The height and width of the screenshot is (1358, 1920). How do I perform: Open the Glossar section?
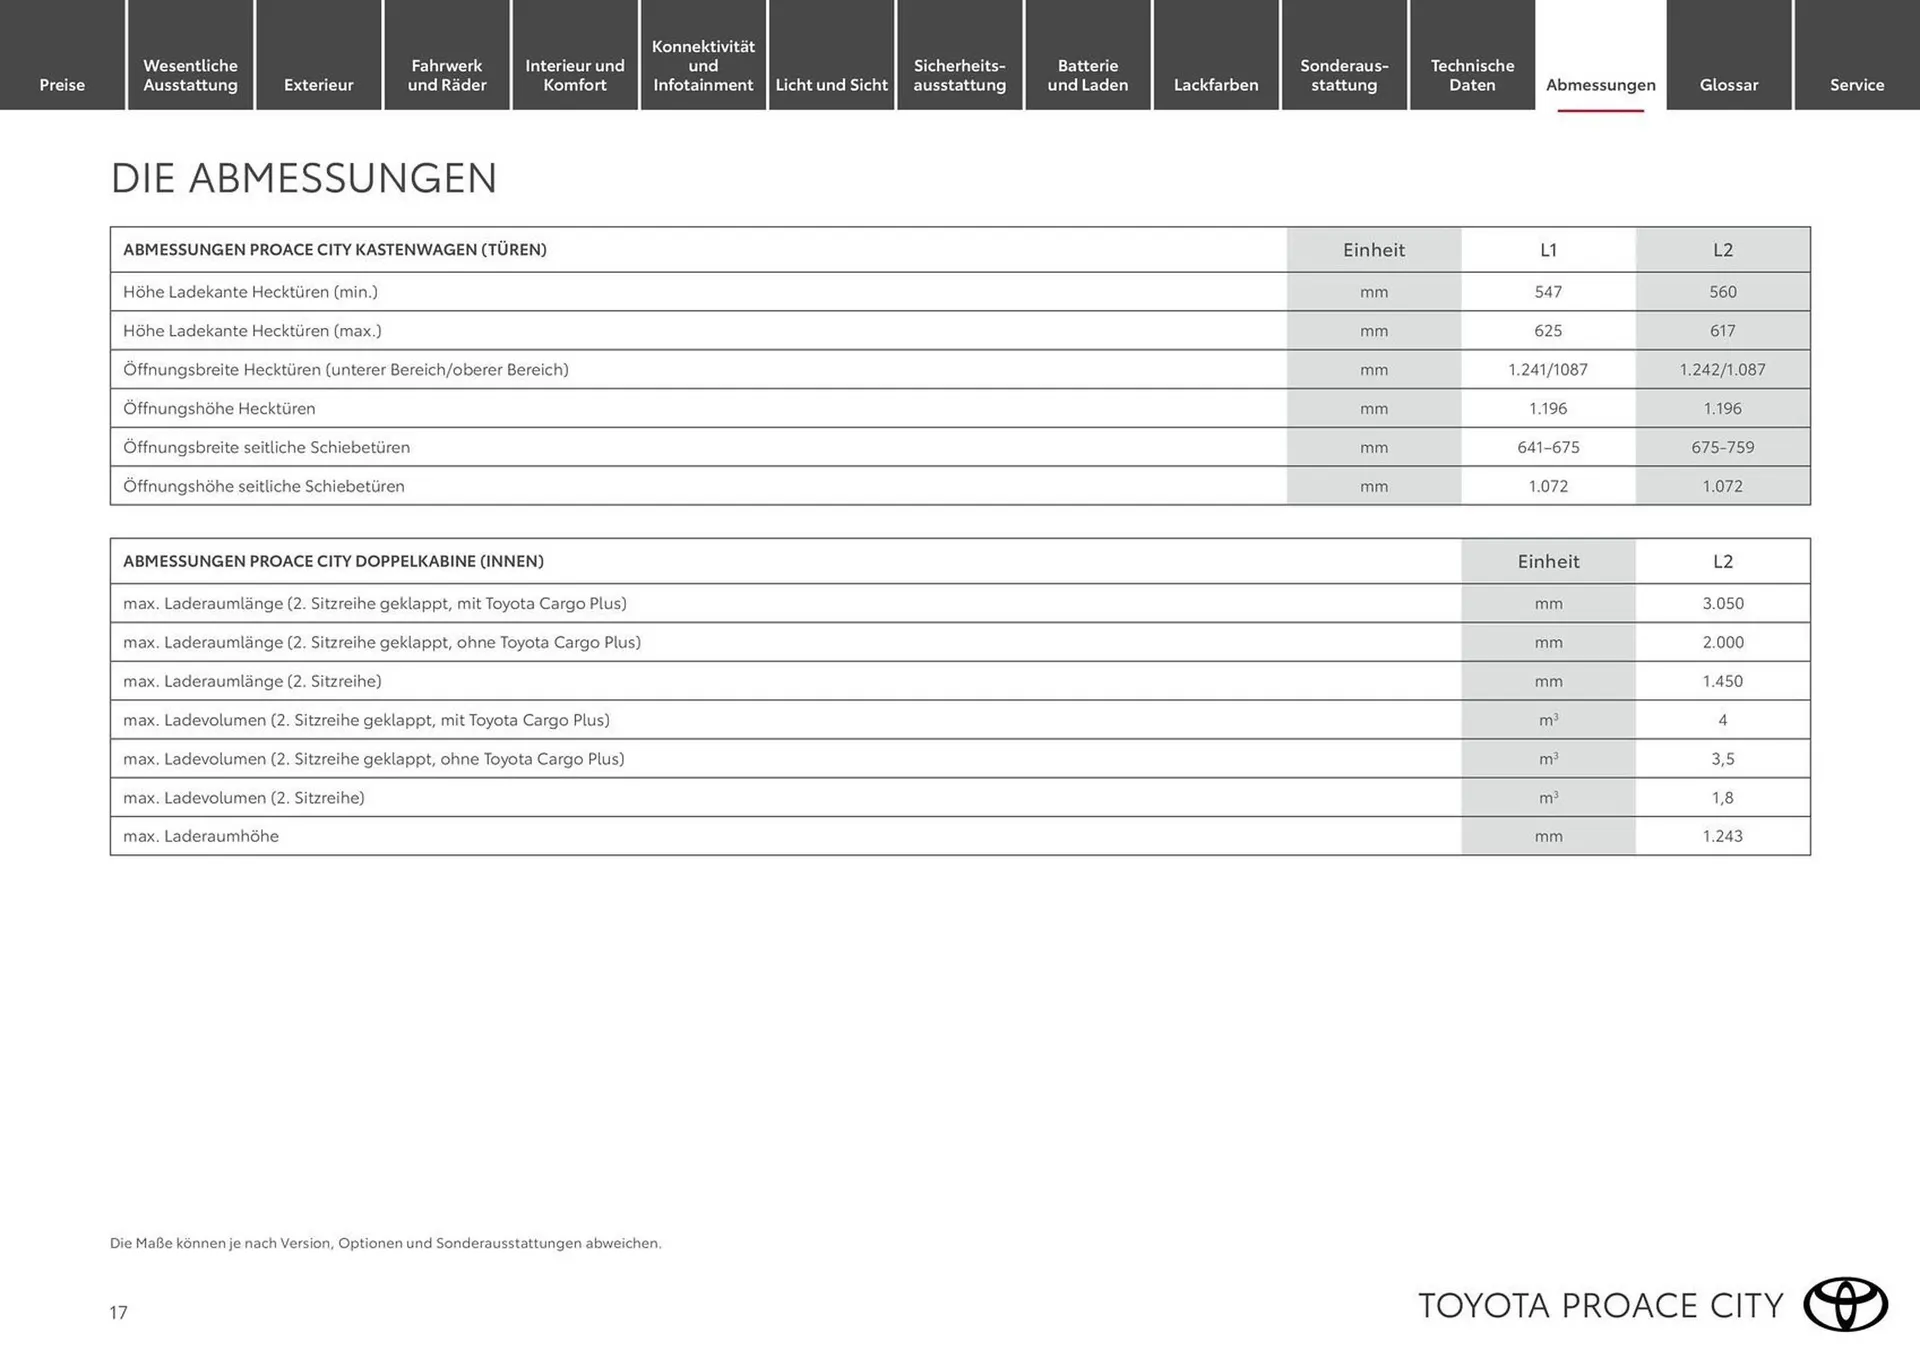coord(1728,84)
